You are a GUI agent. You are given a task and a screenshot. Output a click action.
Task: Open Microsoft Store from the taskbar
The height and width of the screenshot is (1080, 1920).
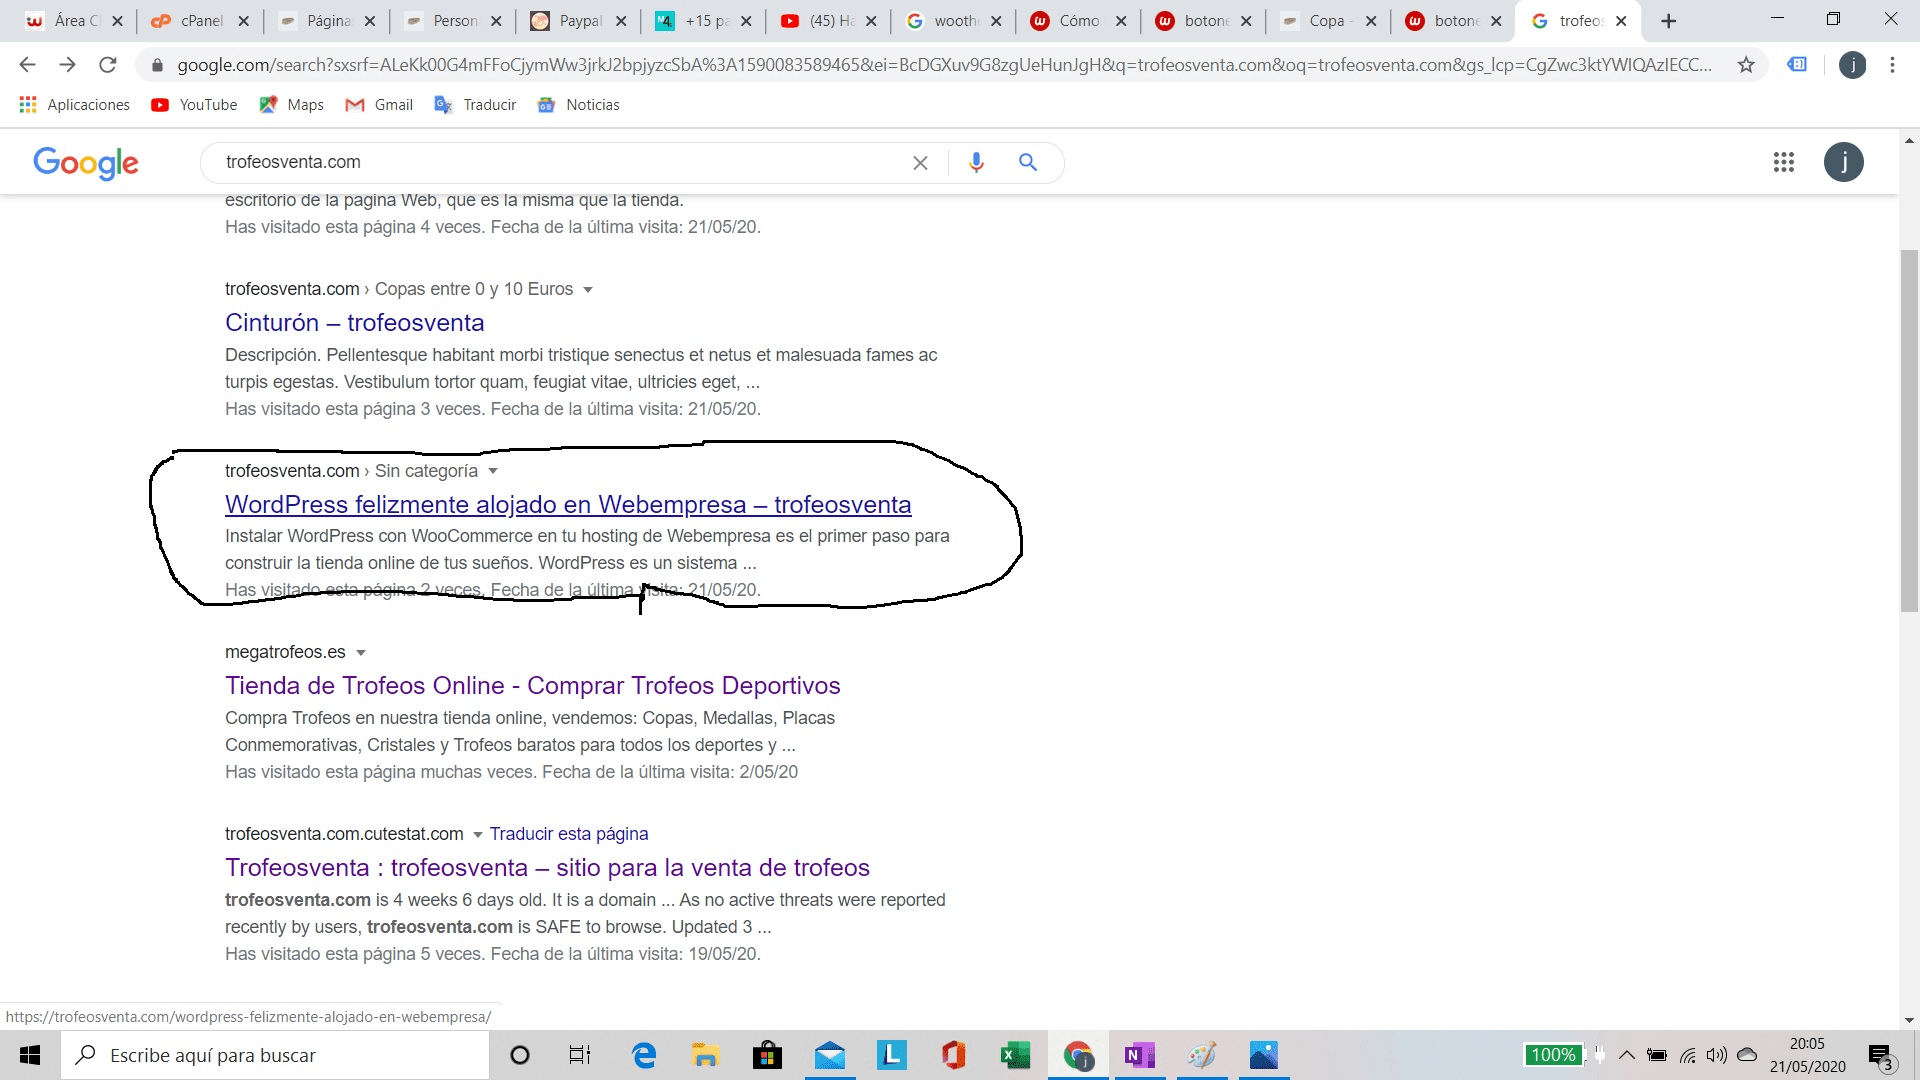pos(767,1055)
